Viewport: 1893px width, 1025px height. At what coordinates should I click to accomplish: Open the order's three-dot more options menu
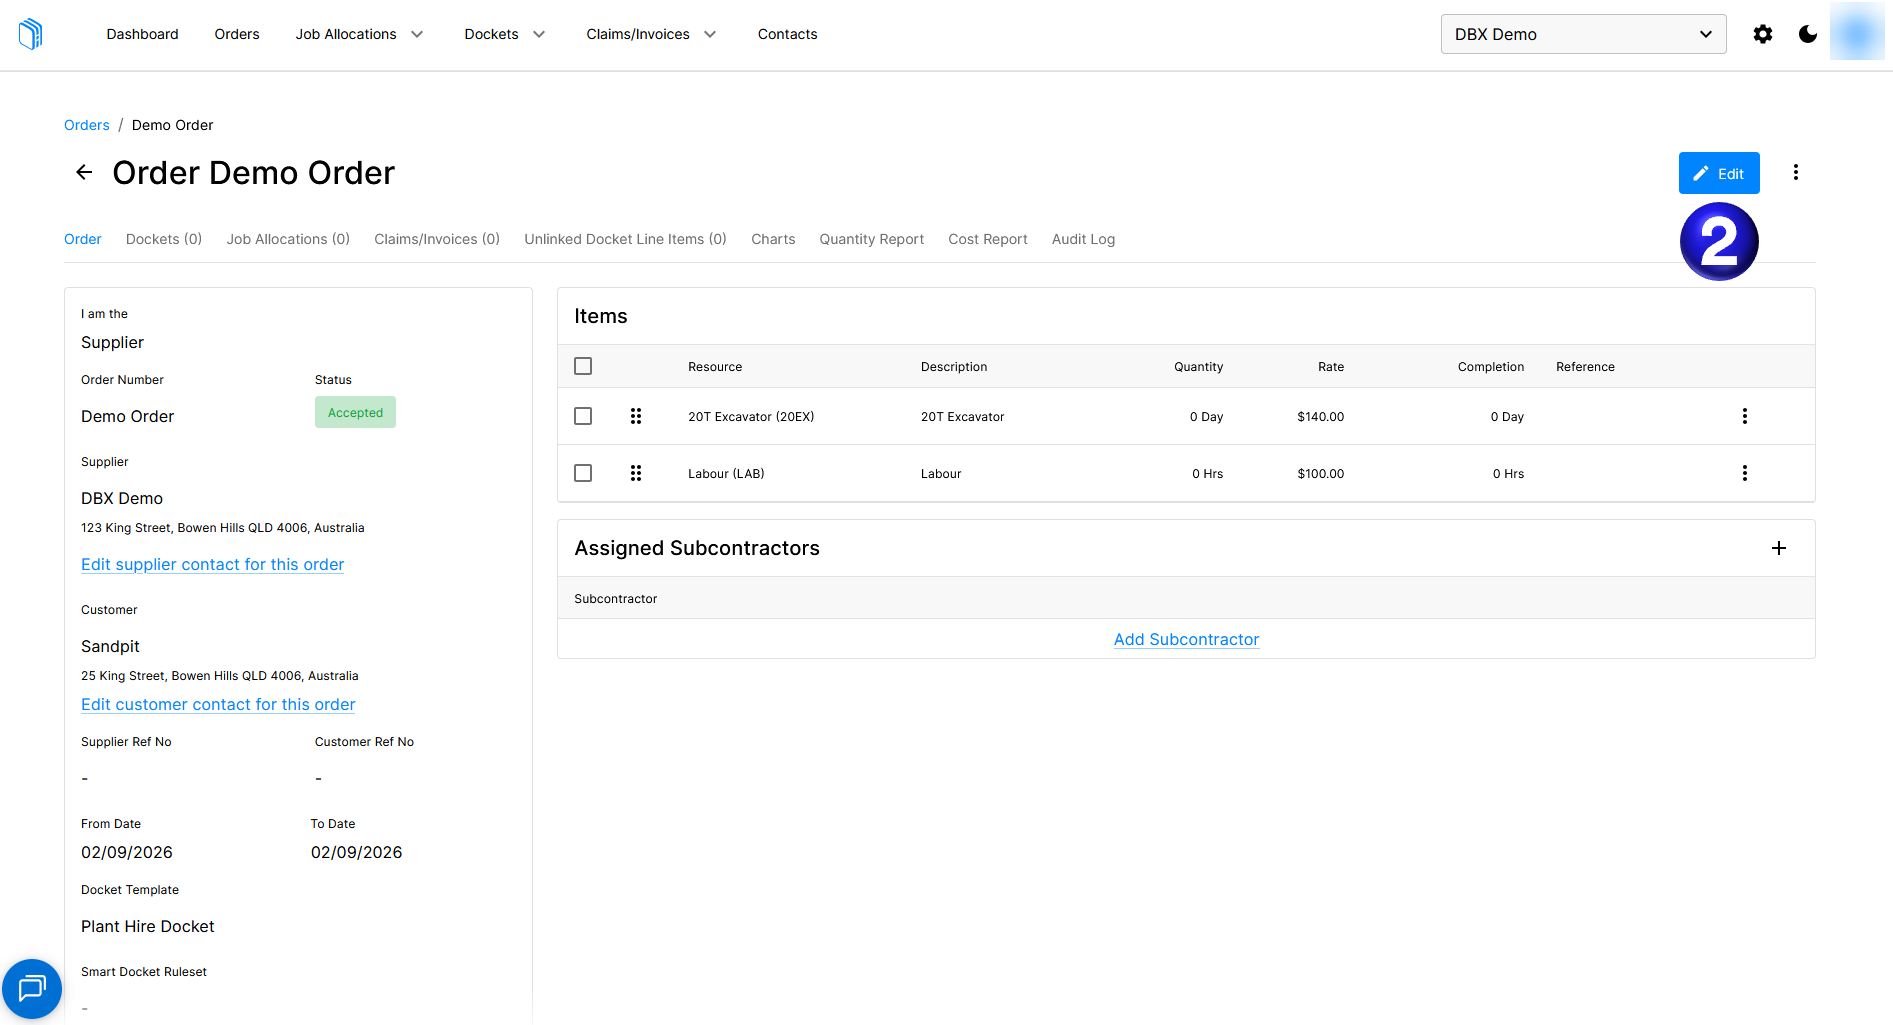click(1796, 172)
